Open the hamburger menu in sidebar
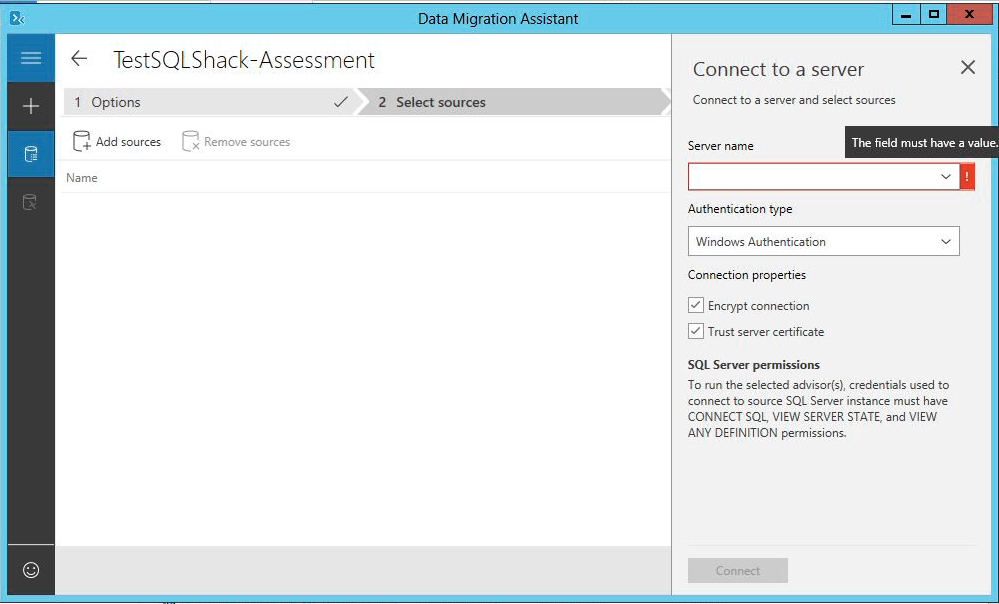The height and width of the screenshot is (604, 999). coord(31,58)
